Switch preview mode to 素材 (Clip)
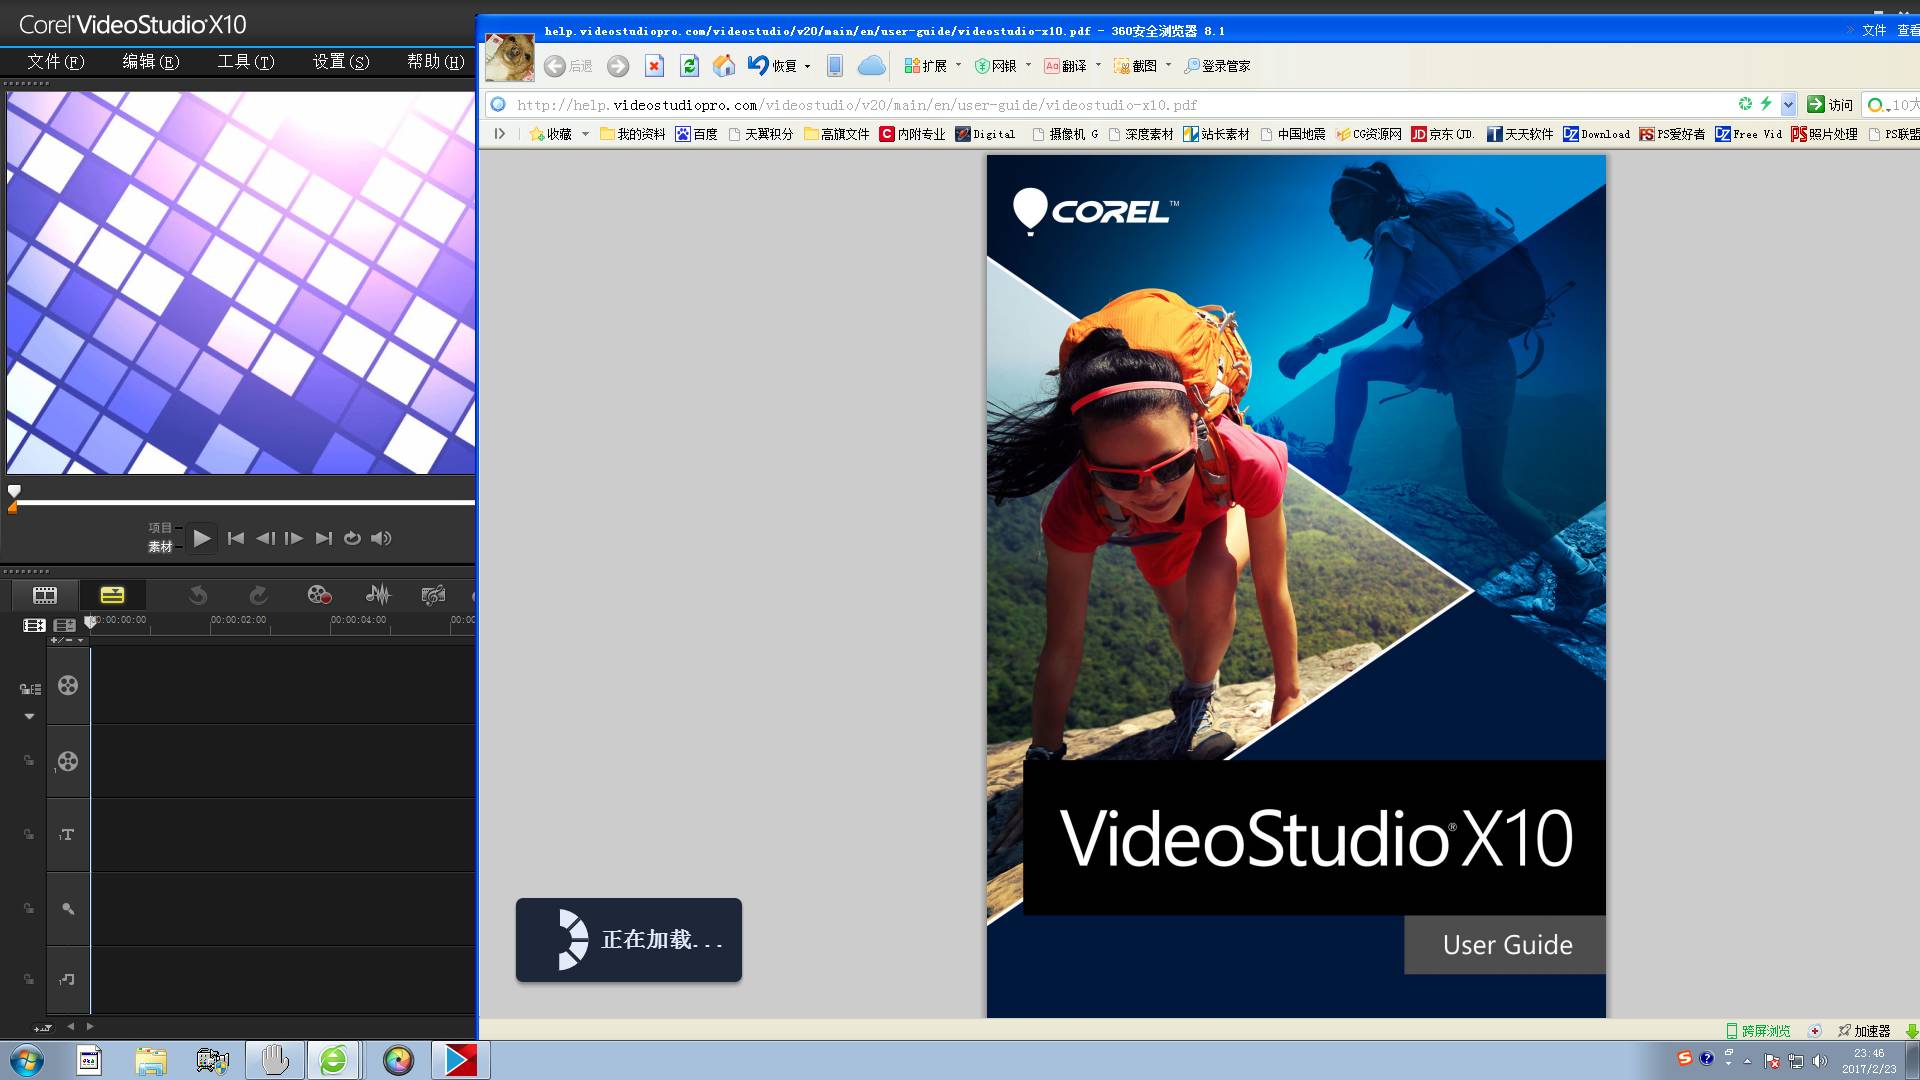 point(160,547)
